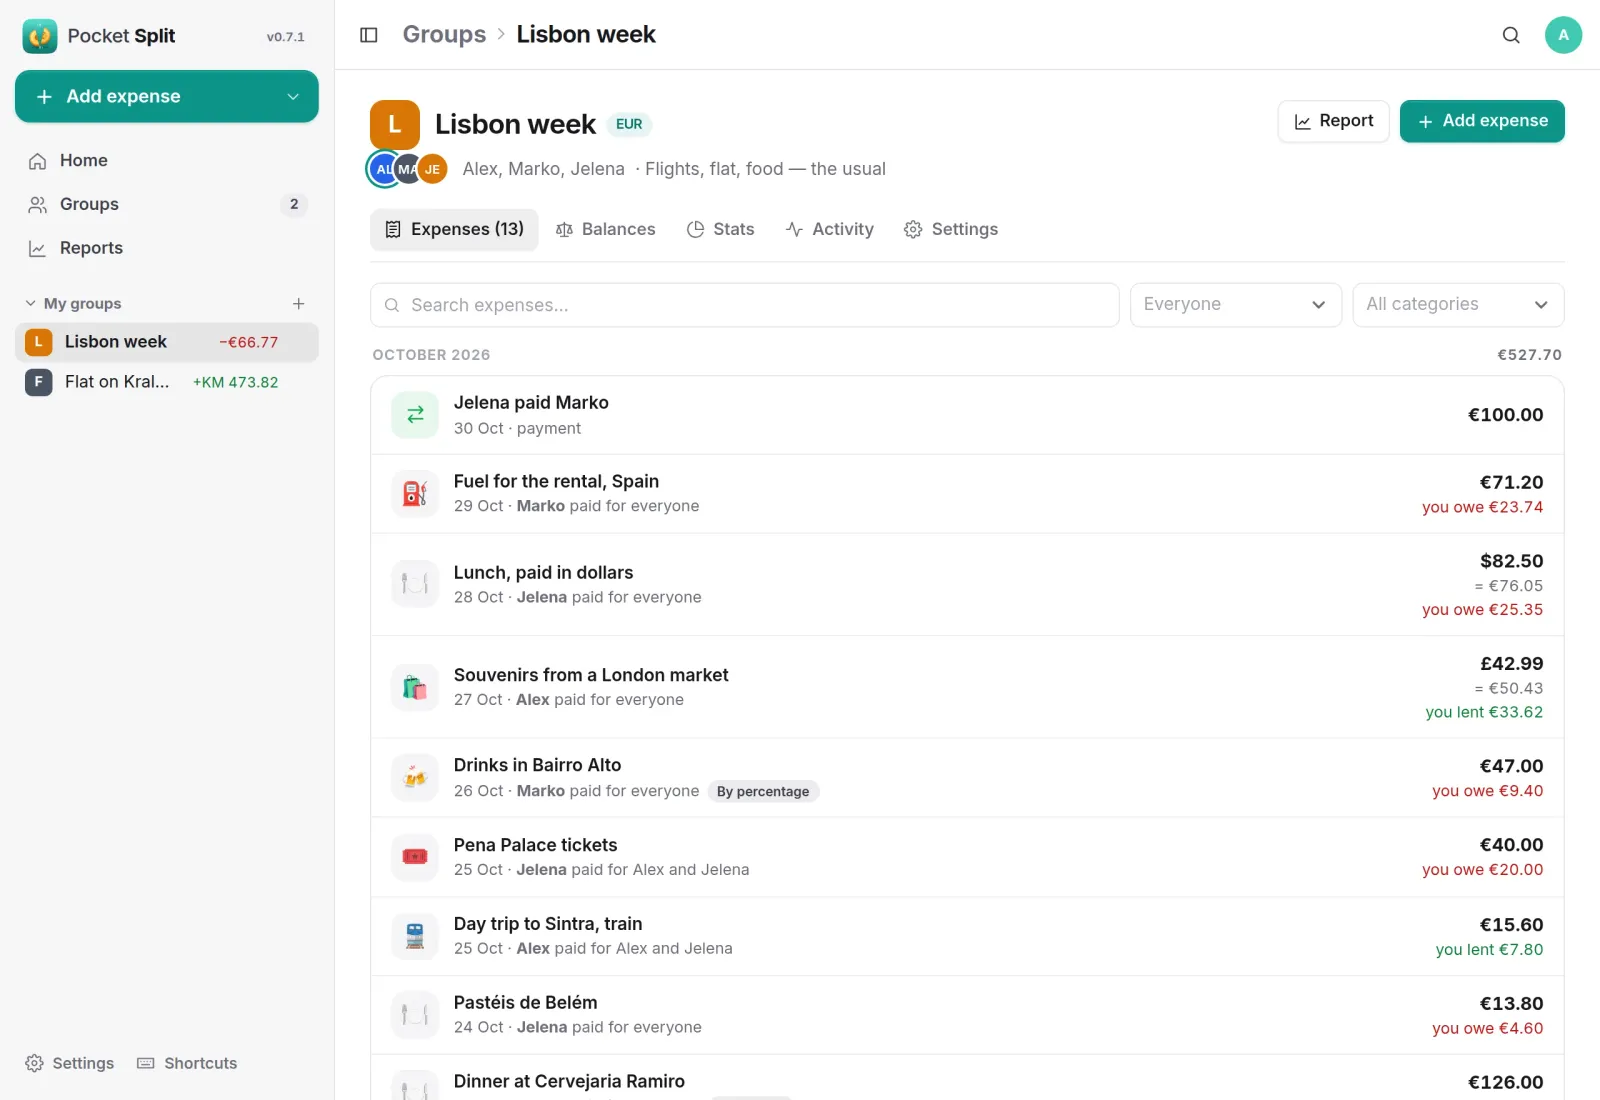This screenshot has width=1600, height=1100.
Task: Collapse the My groups section
Action: pos(72,304)
